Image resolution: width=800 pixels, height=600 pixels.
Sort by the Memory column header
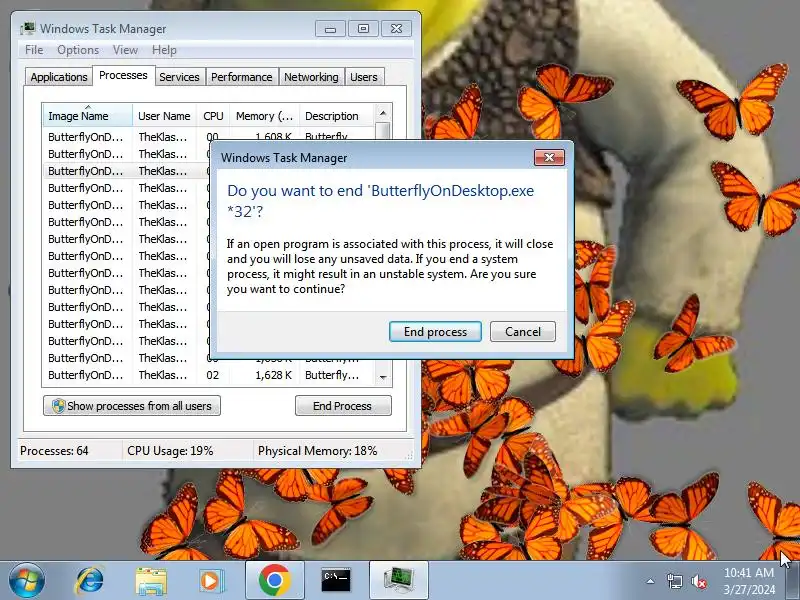(x=264, y=116)
